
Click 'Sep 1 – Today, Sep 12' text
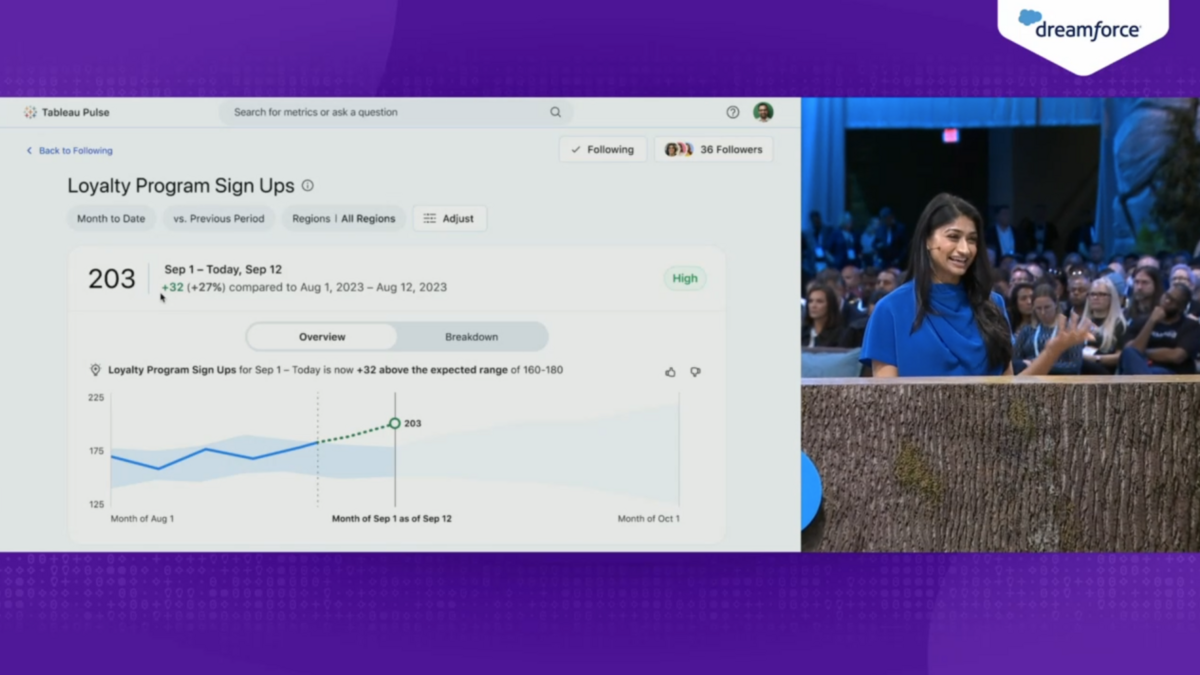tap(223, 270)
